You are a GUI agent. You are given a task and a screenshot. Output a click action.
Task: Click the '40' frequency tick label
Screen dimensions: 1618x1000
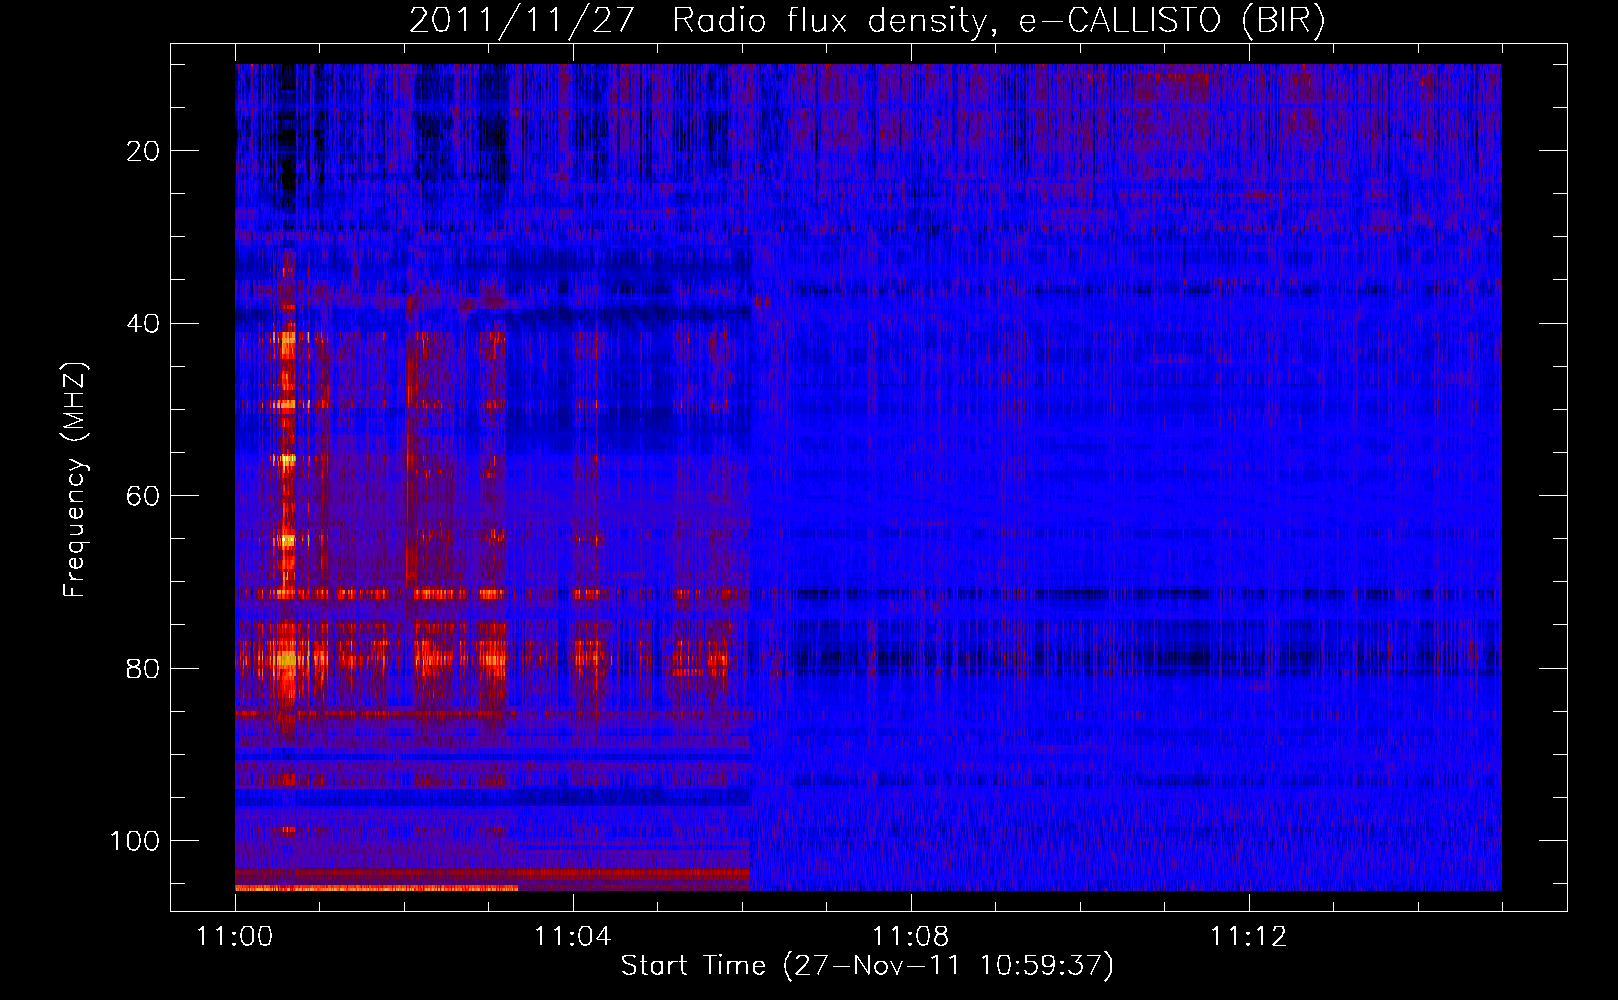(144, 324)
